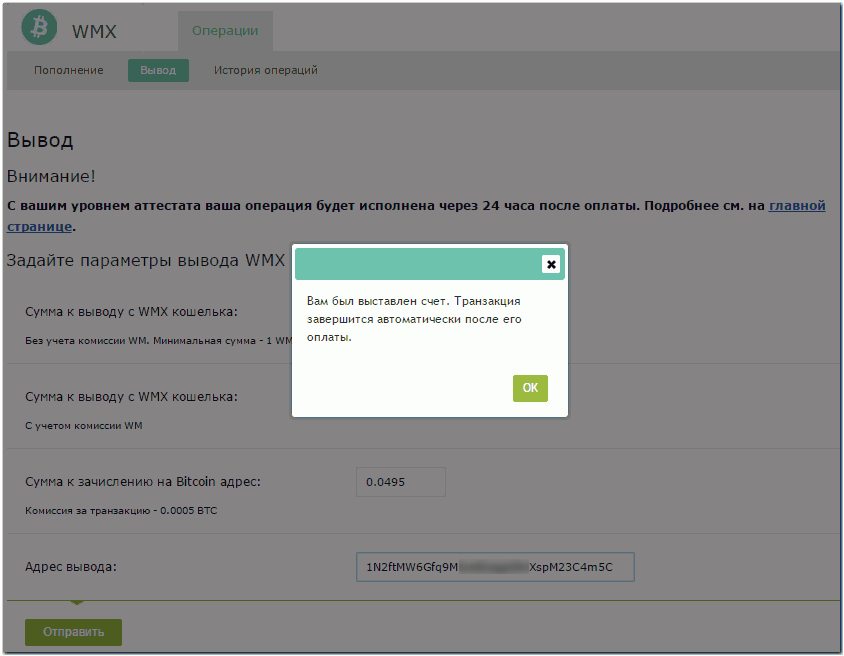Click the Адрес вывода input field
Image resolution: width=844 pixels, height=656 pixels.
(x=495, y=567)
